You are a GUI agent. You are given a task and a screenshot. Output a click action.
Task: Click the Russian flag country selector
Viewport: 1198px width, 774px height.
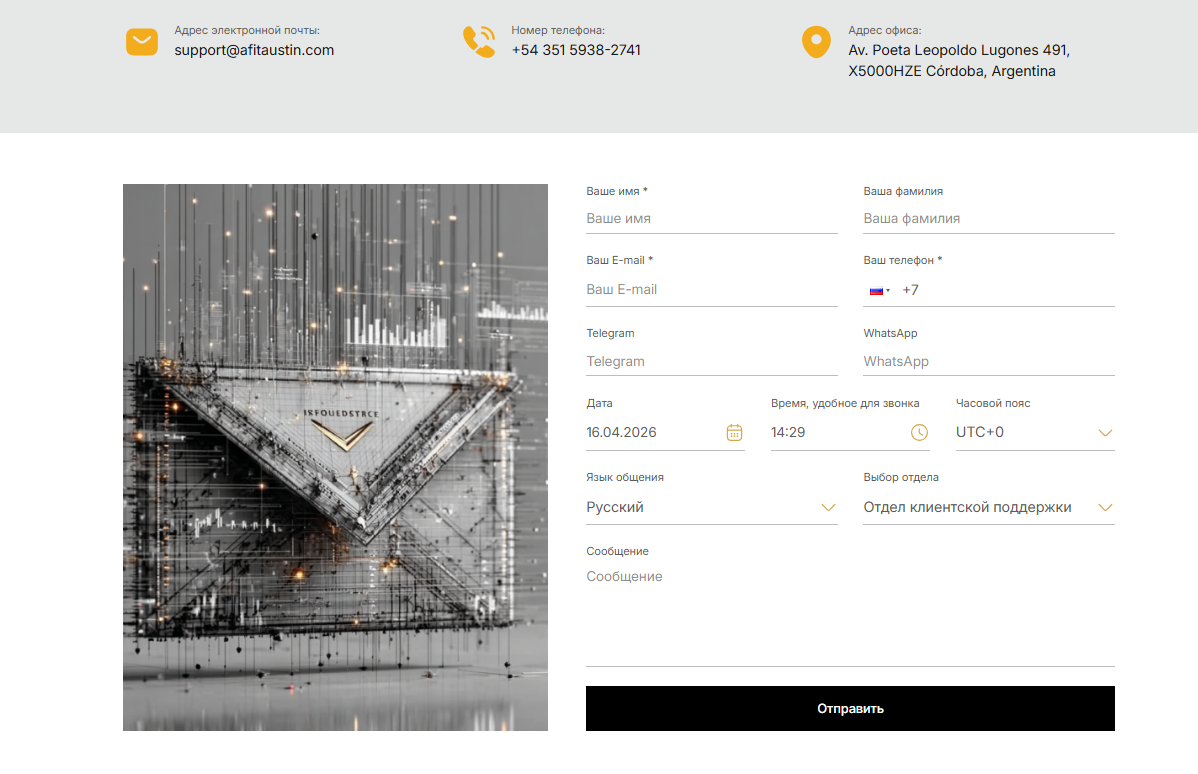879,291
